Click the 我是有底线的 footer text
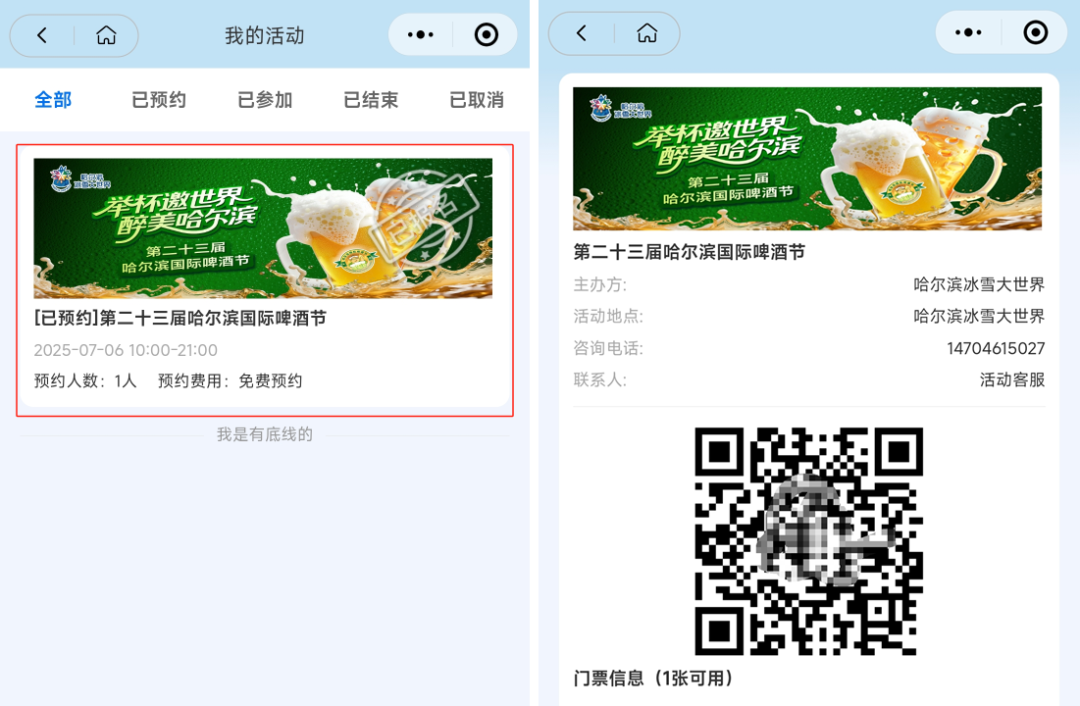 (265, 434)
